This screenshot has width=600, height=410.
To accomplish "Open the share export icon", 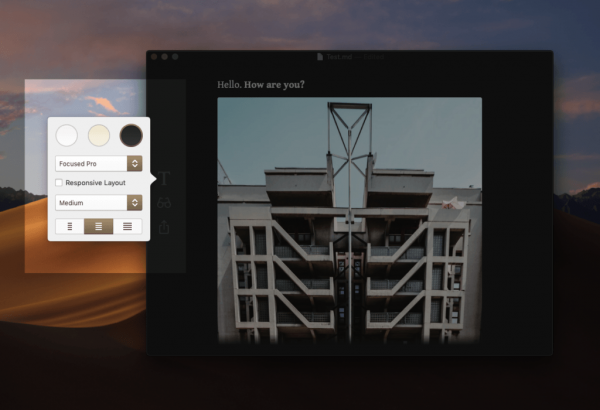I will pos(164,227).
